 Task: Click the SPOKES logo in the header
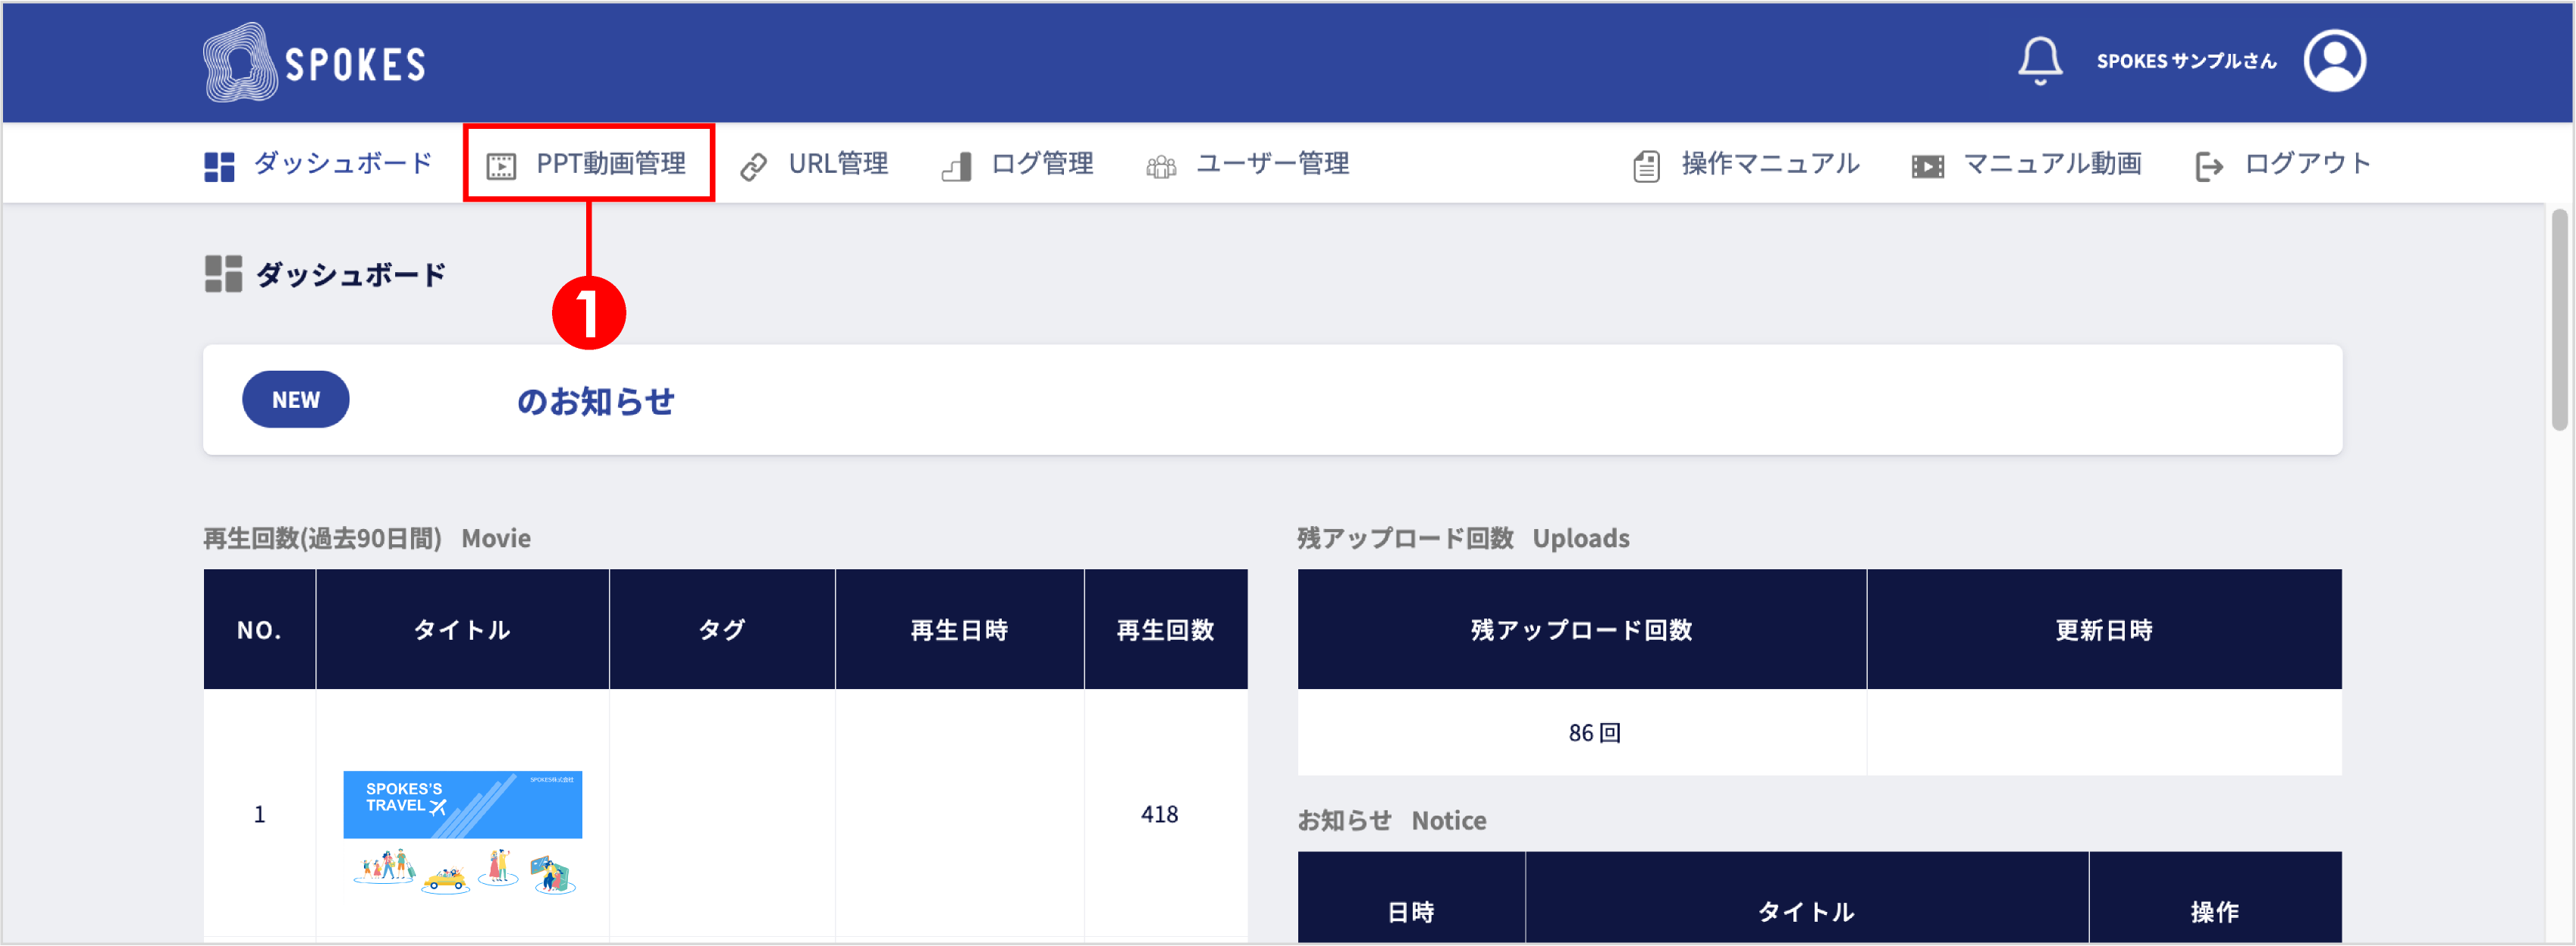(315, 61)
